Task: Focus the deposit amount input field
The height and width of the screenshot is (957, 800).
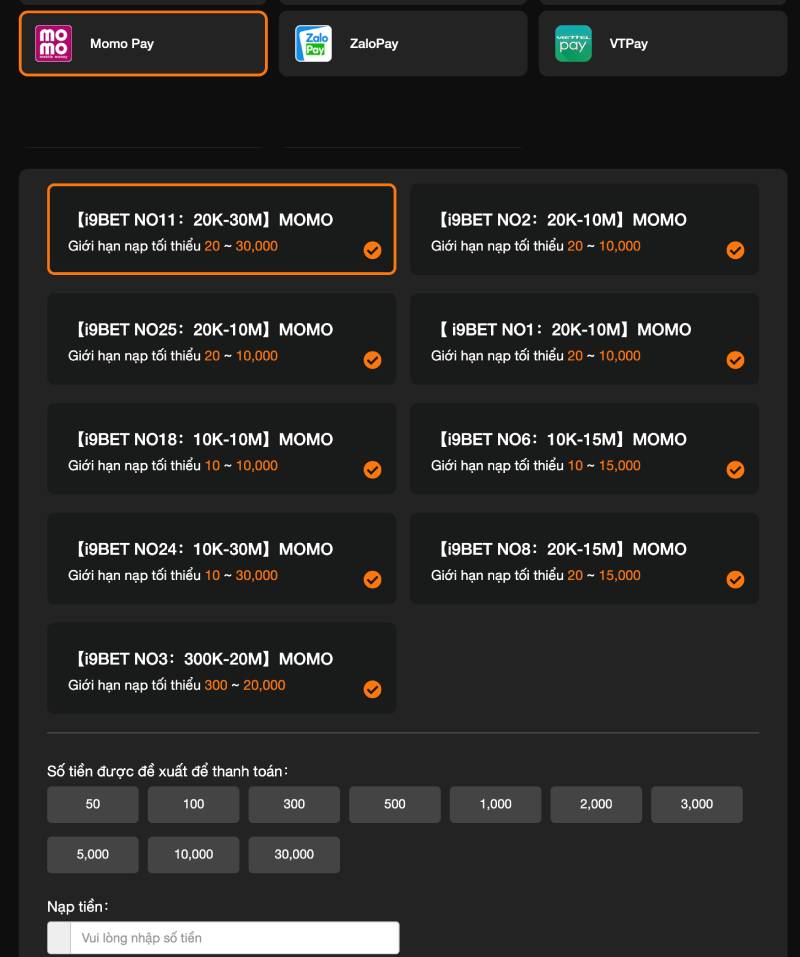Action: tap(234, 938)
